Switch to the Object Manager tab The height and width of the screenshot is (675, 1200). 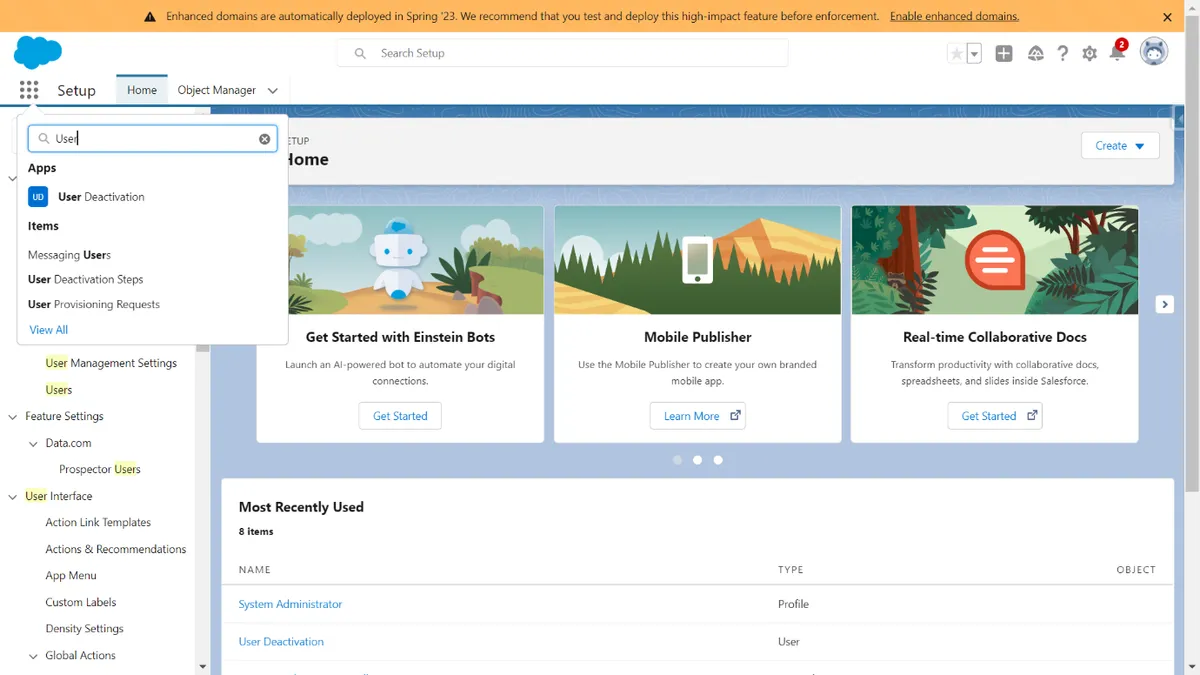point(217,90)
